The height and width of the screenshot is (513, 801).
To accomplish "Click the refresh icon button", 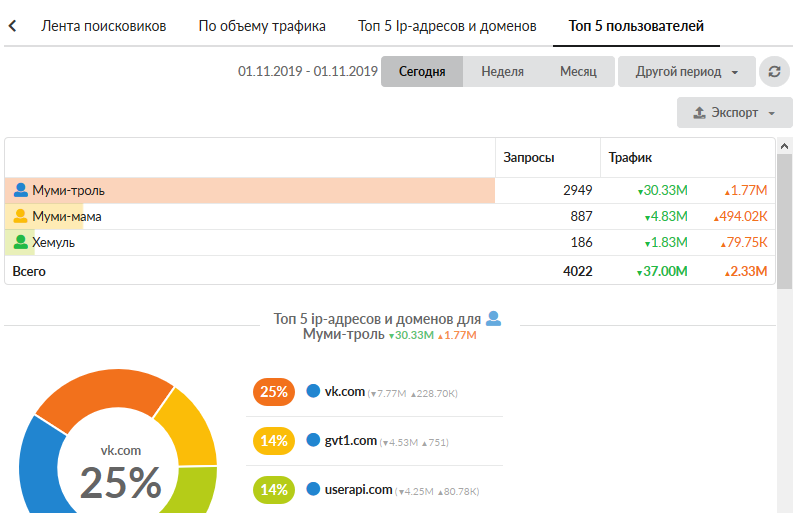I will [x=774, y=72].
